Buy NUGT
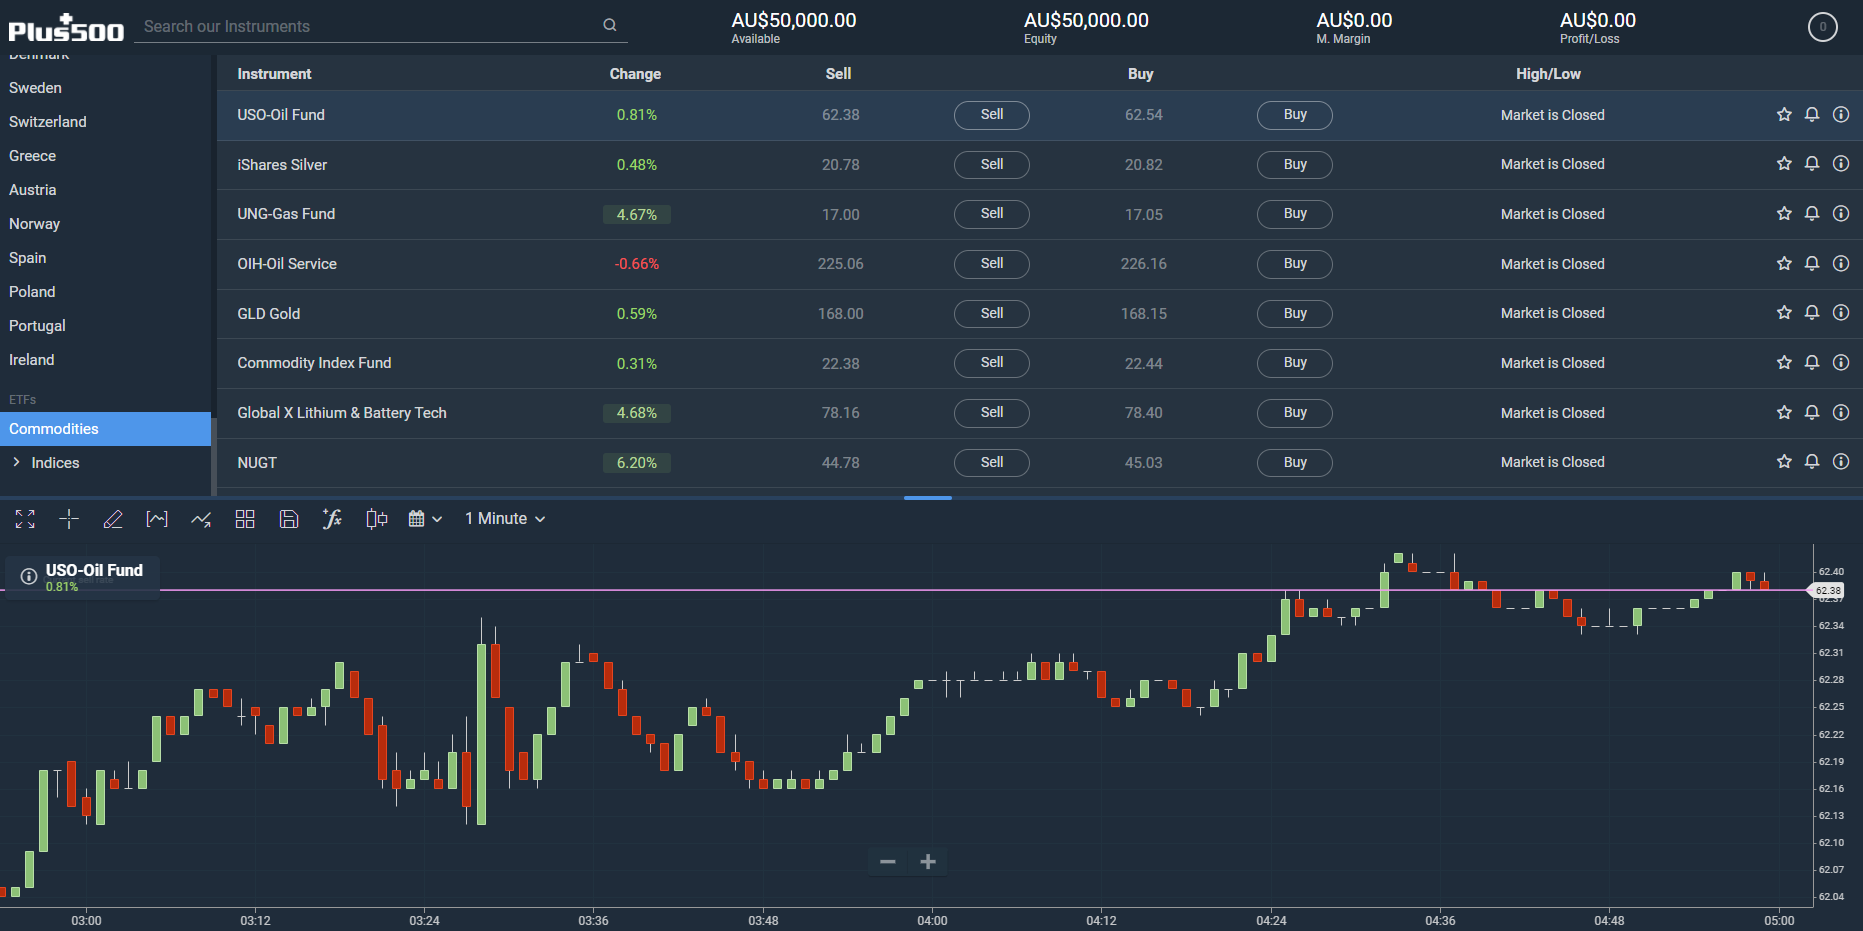Viewport: 1863px width, 931px height. click(1295, 462)
